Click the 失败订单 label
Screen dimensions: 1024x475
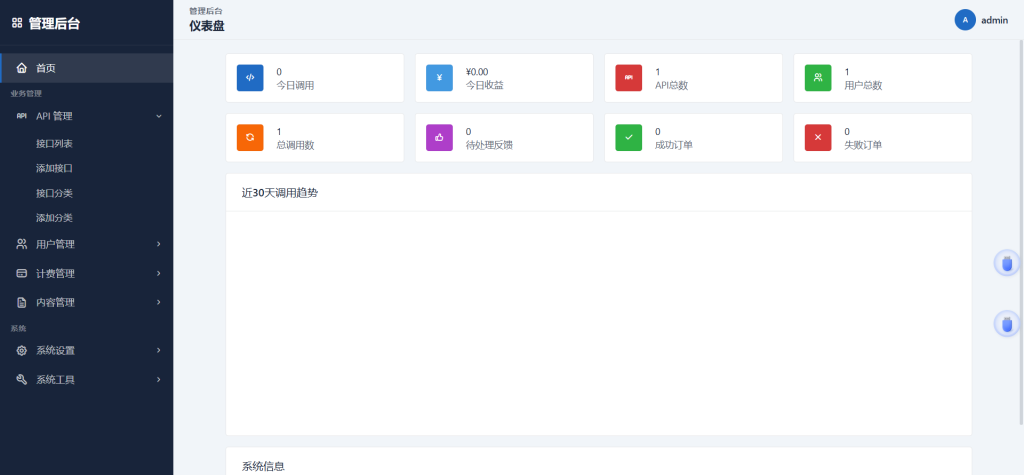tap(863, 145)
